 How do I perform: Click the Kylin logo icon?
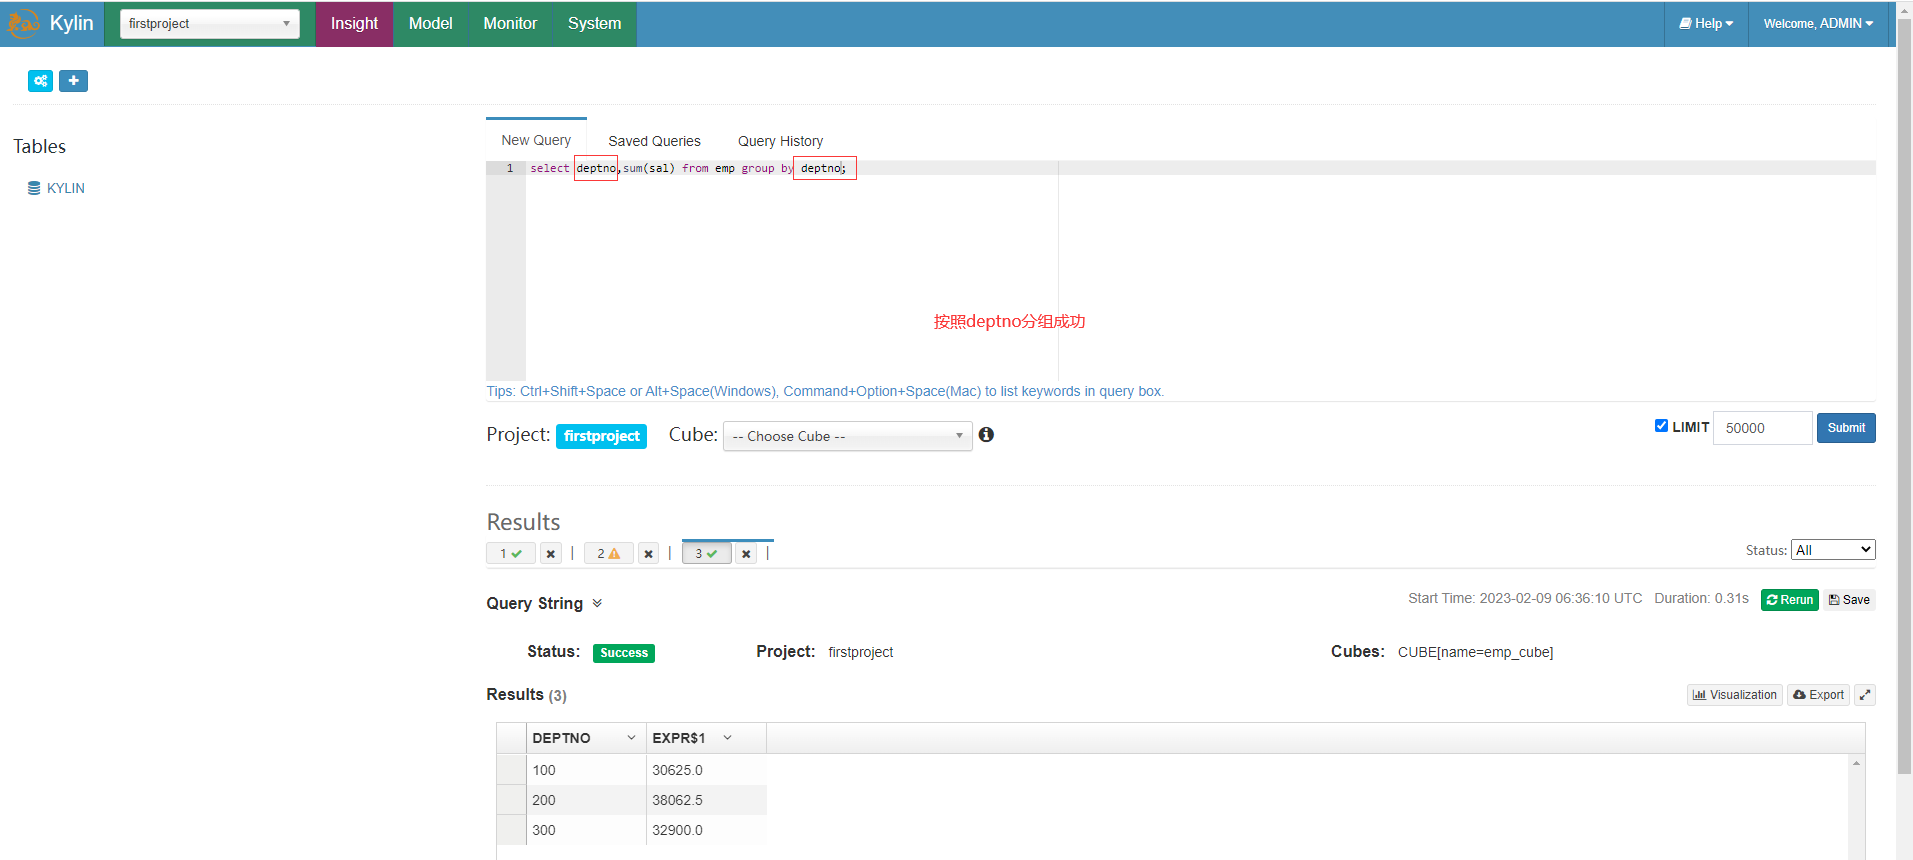tap(23, 23)
